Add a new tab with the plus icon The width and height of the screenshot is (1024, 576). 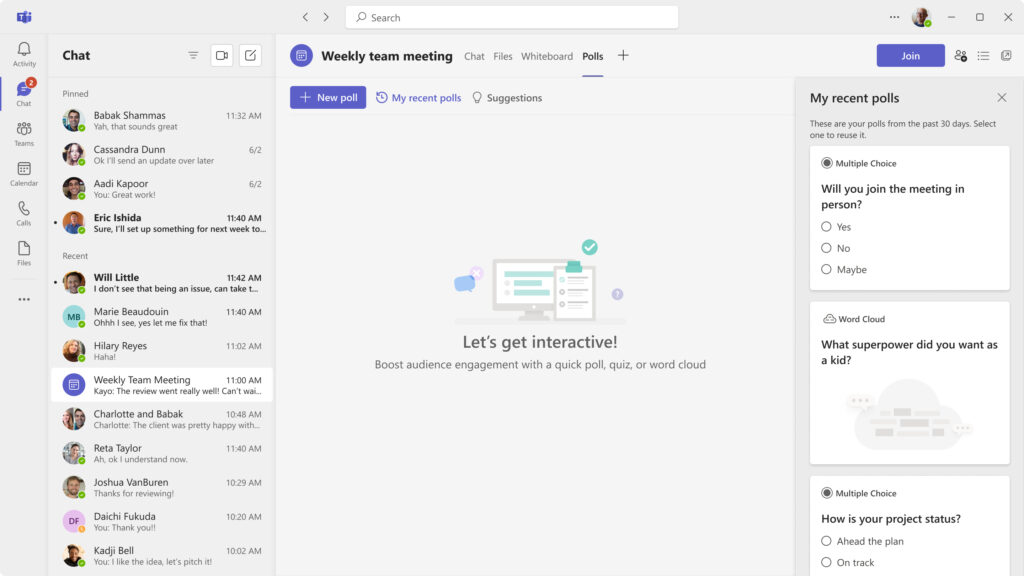[623, 56]
